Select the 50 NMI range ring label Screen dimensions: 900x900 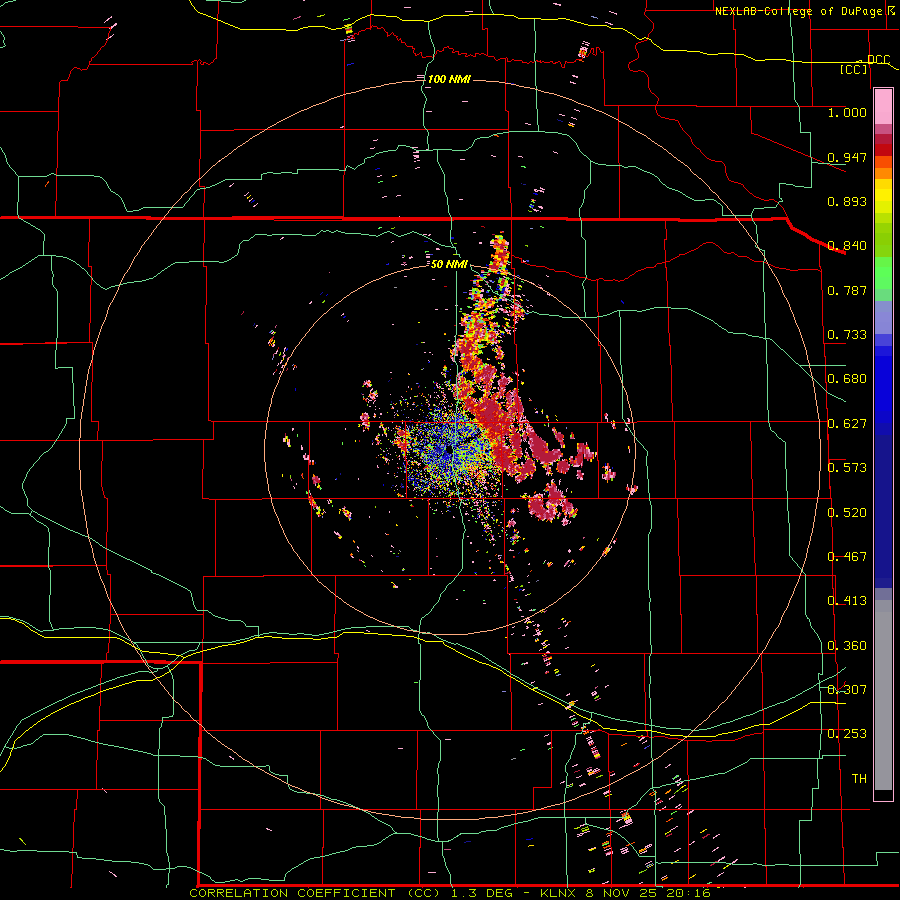449,264
